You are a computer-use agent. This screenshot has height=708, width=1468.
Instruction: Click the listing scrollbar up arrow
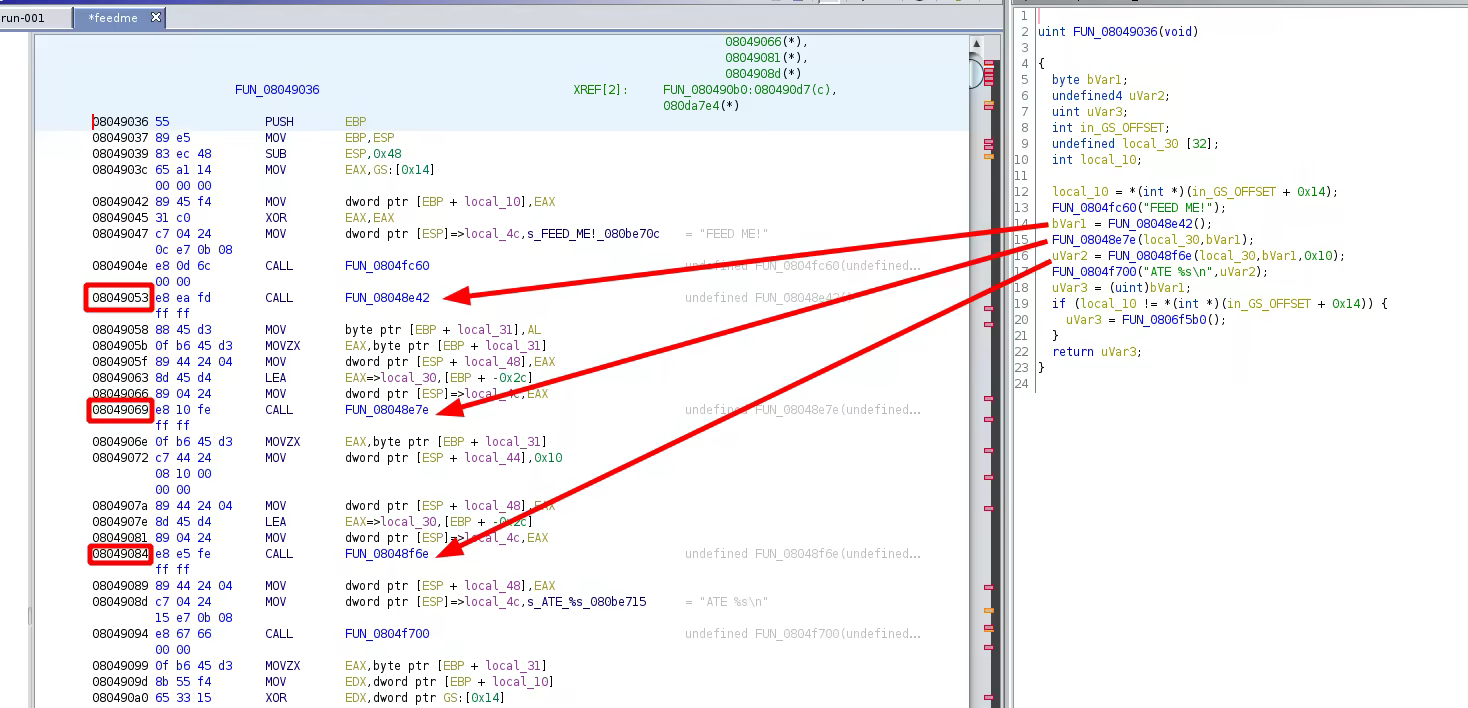[977, 45]
